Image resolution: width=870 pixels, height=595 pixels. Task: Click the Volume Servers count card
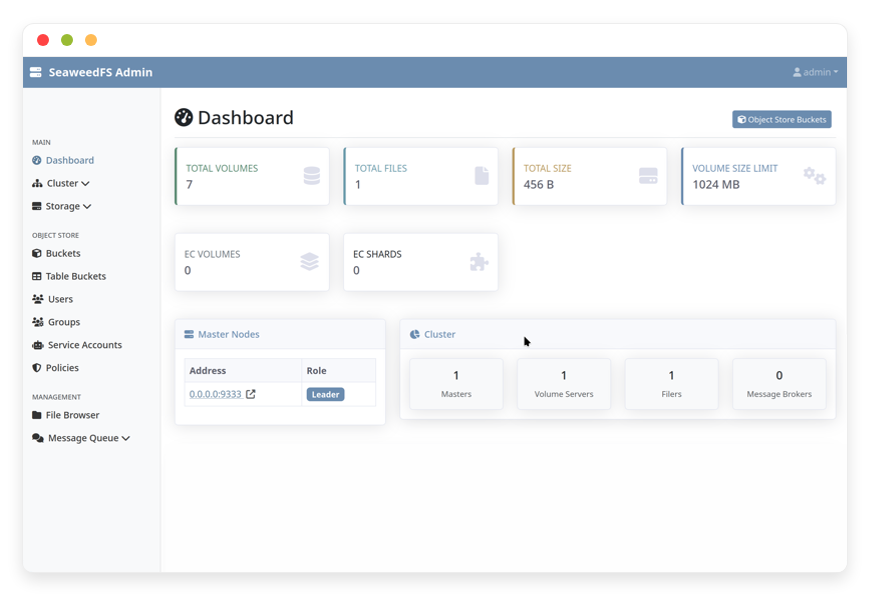pos(564,384)
